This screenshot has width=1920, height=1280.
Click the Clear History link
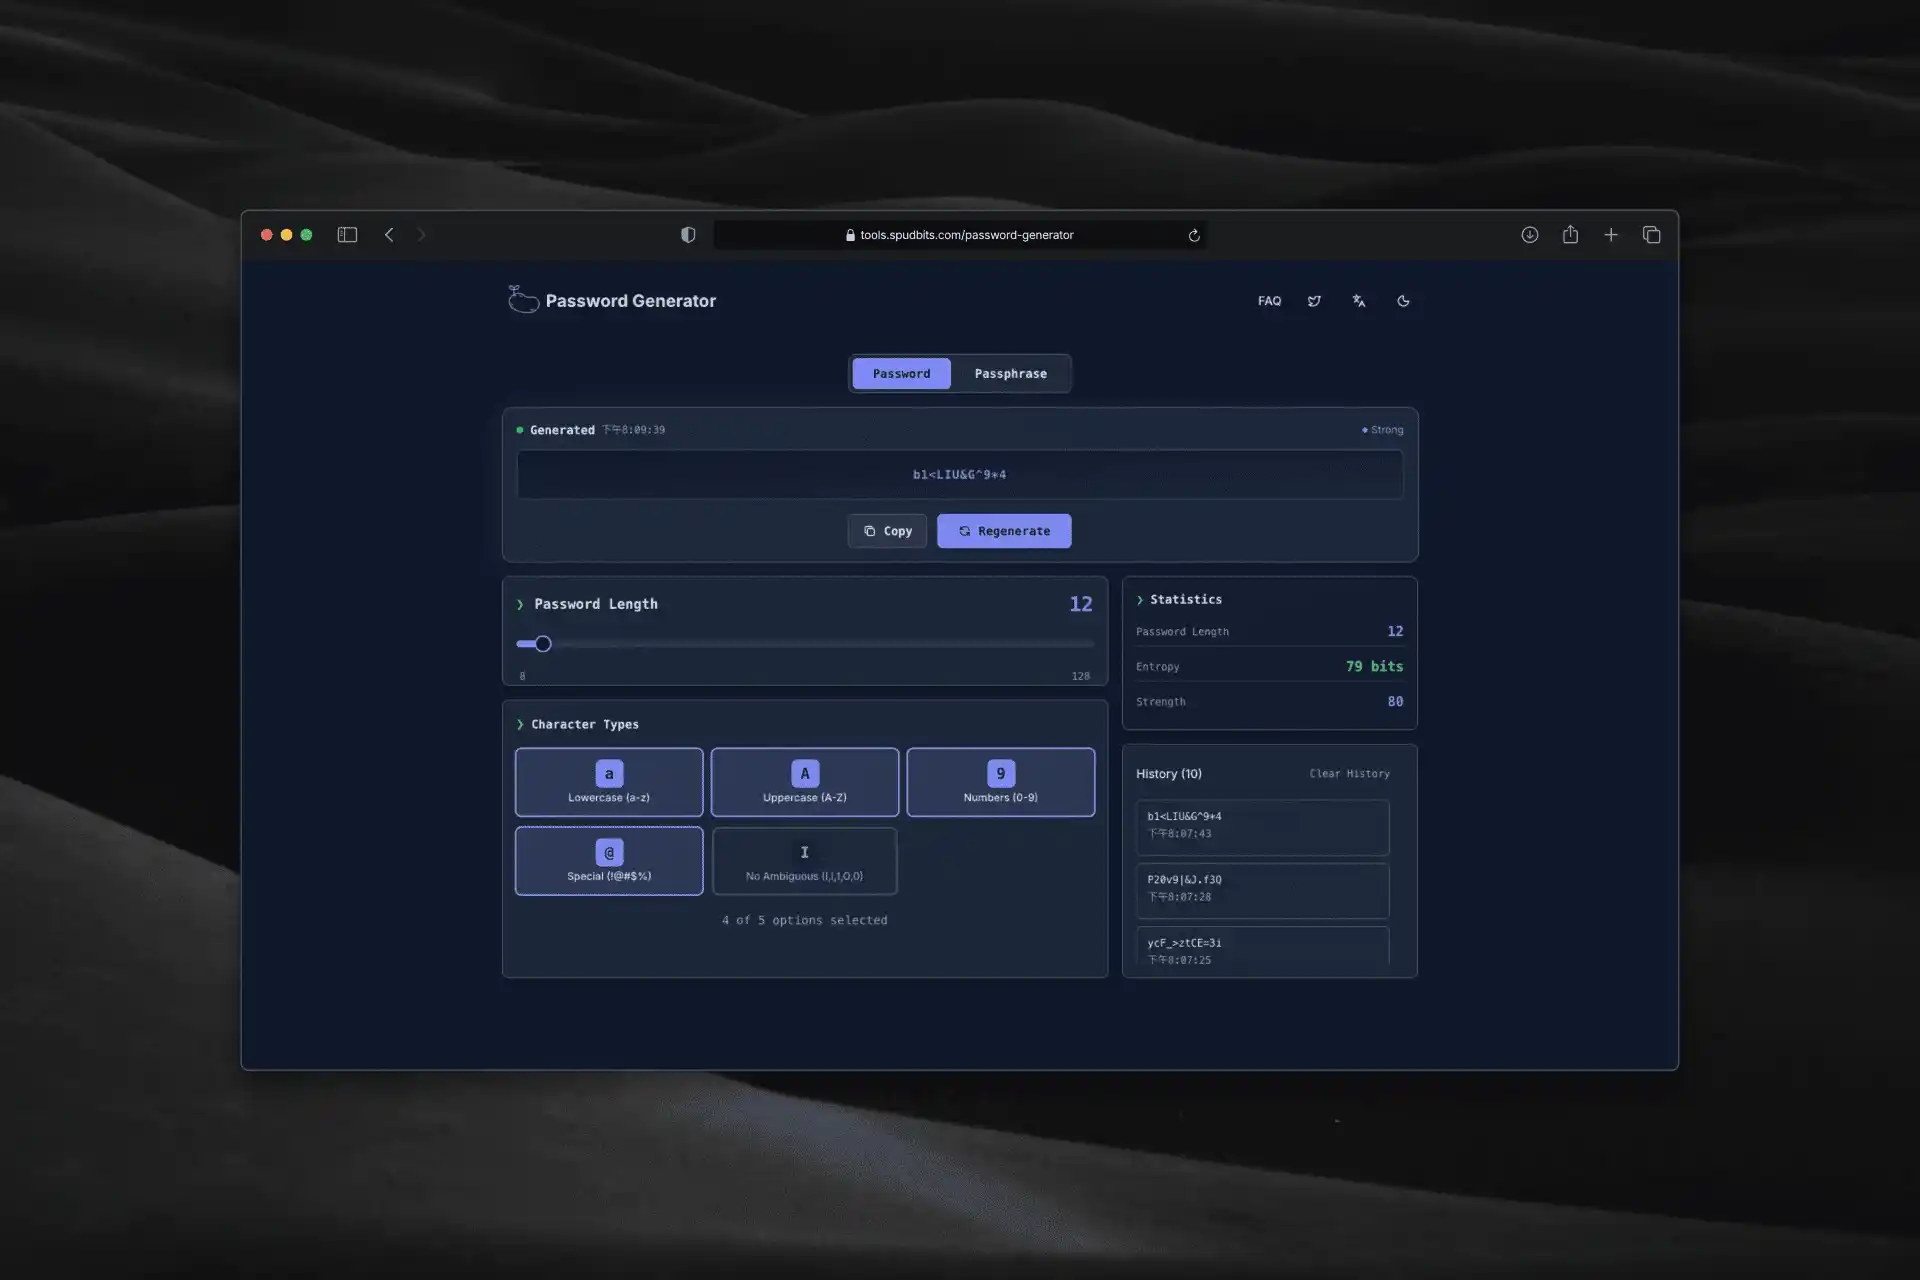(1349, 774)
